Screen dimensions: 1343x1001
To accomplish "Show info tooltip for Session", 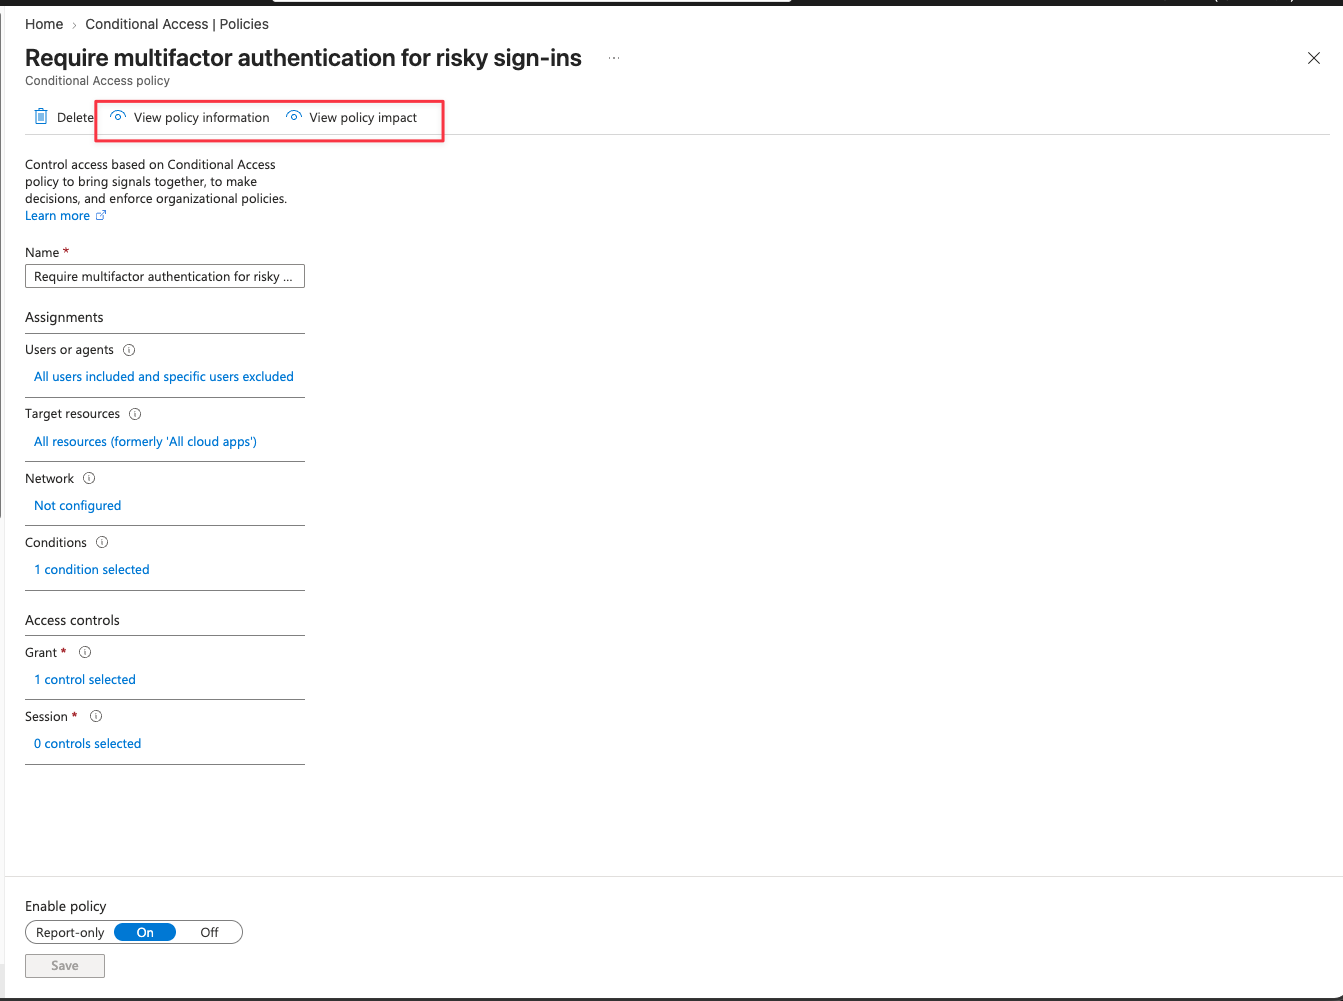I will point(96,716).
